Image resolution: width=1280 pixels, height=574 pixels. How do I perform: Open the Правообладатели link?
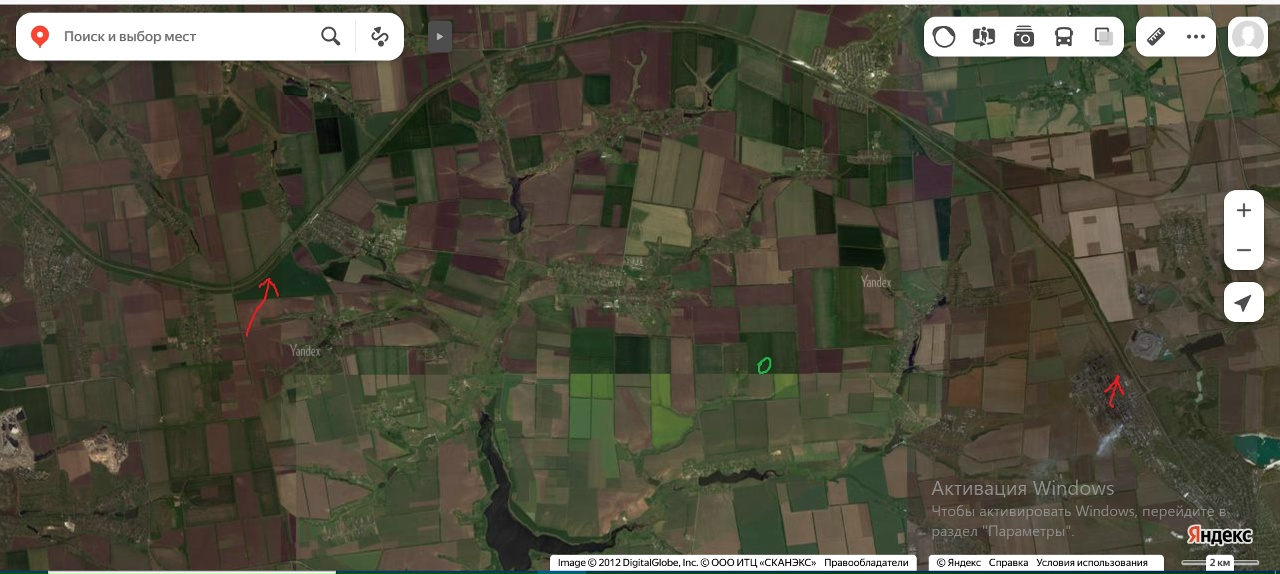point(866,563)
